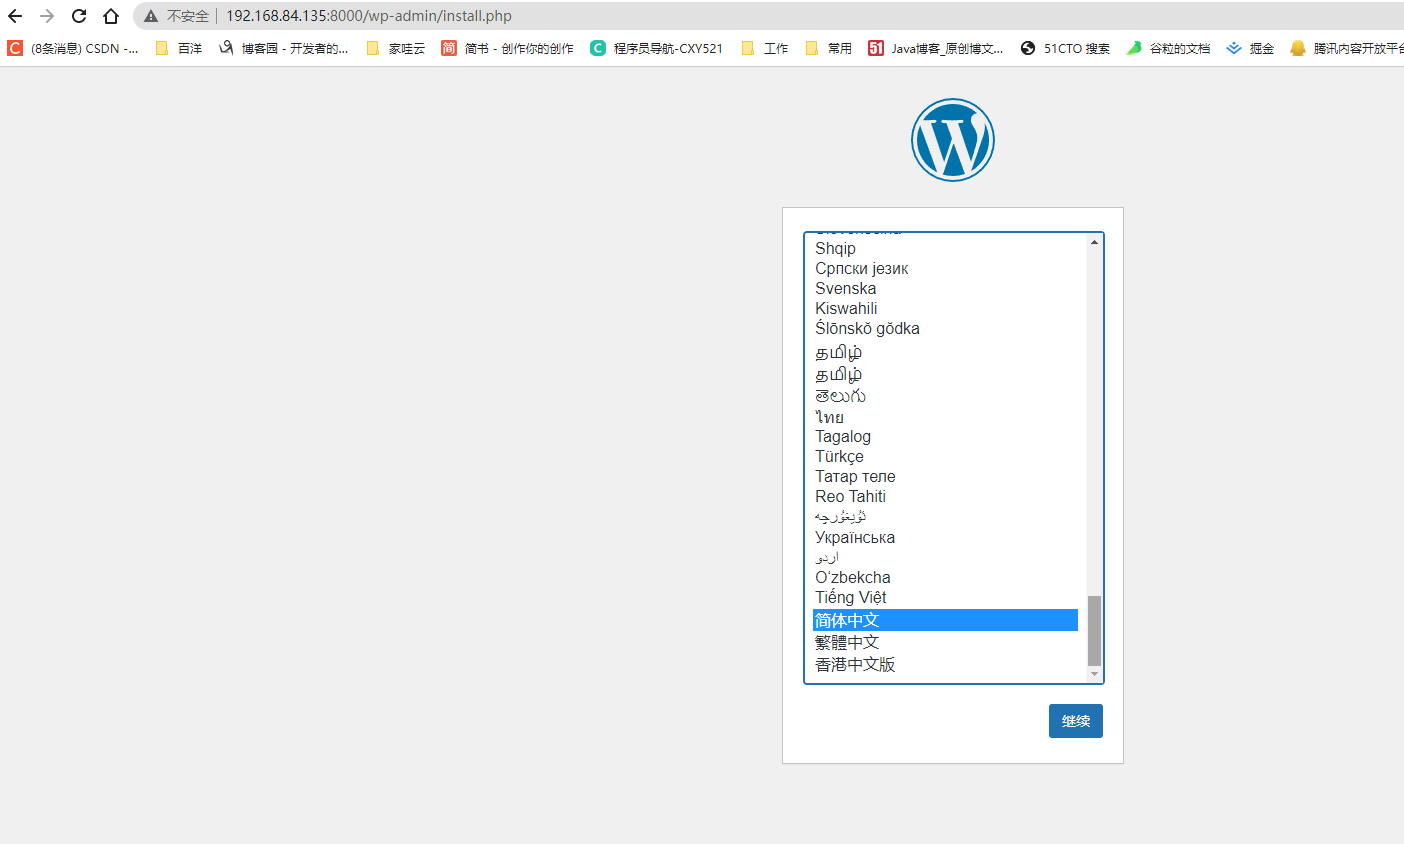Select Shqip in the language list
Image resolution: width=1404 pixels, height=844 pixels.
[x=945, y=248]
